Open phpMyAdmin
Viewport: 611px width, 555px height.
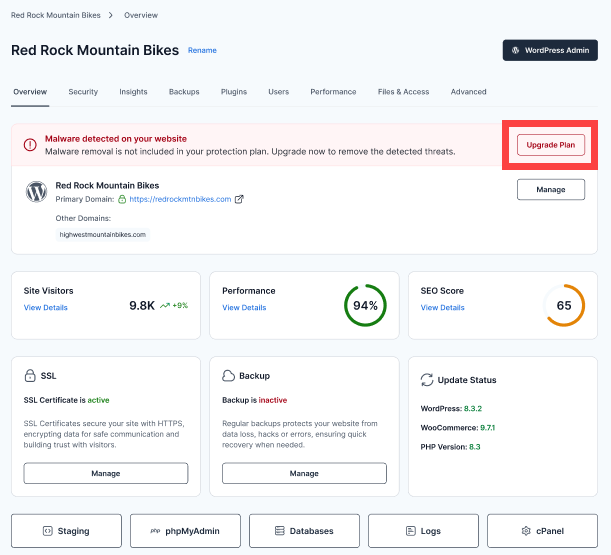pyautogui.click(x=185, y=531)
